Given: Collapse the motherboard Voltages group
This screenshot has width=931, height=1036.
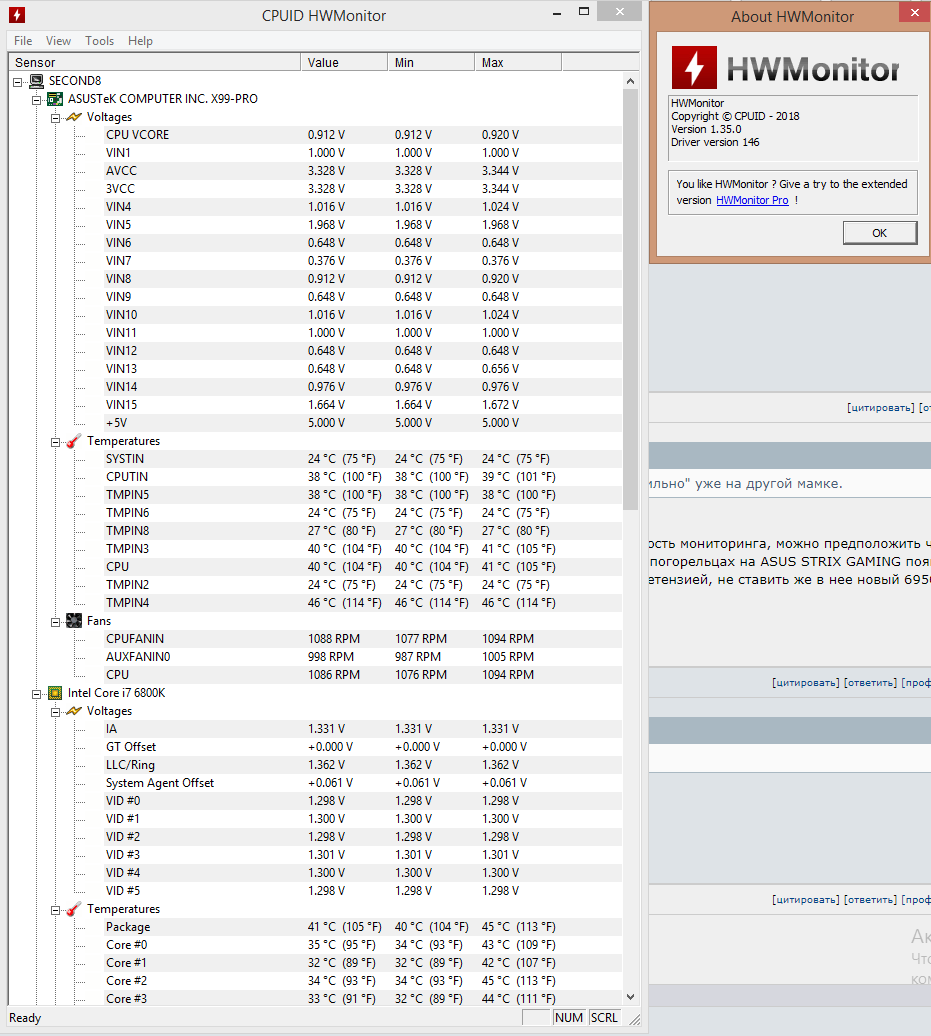Looking at the screenshot, I should pyautogui.click(x=56, y=118).
